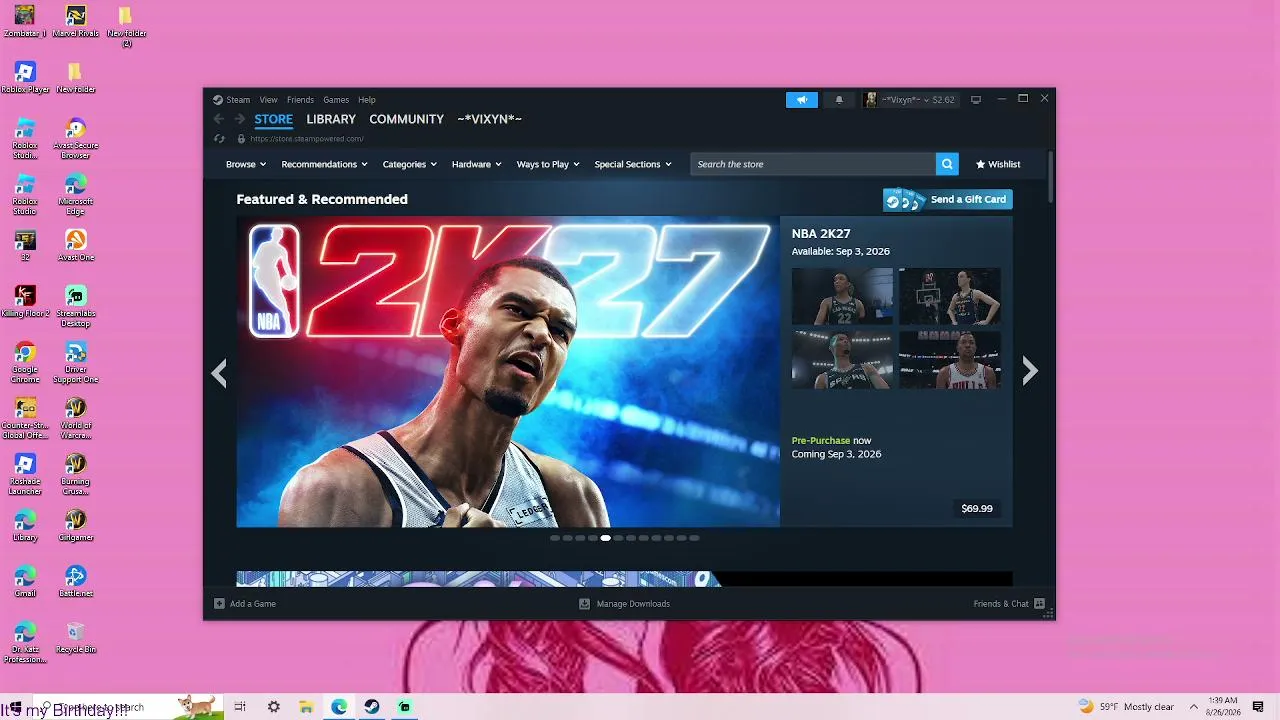Open the taskbar weather 59°F Mostly clear
Image resolution: width=1280 pixels, height=720 pixels.
coord(1126,707)
